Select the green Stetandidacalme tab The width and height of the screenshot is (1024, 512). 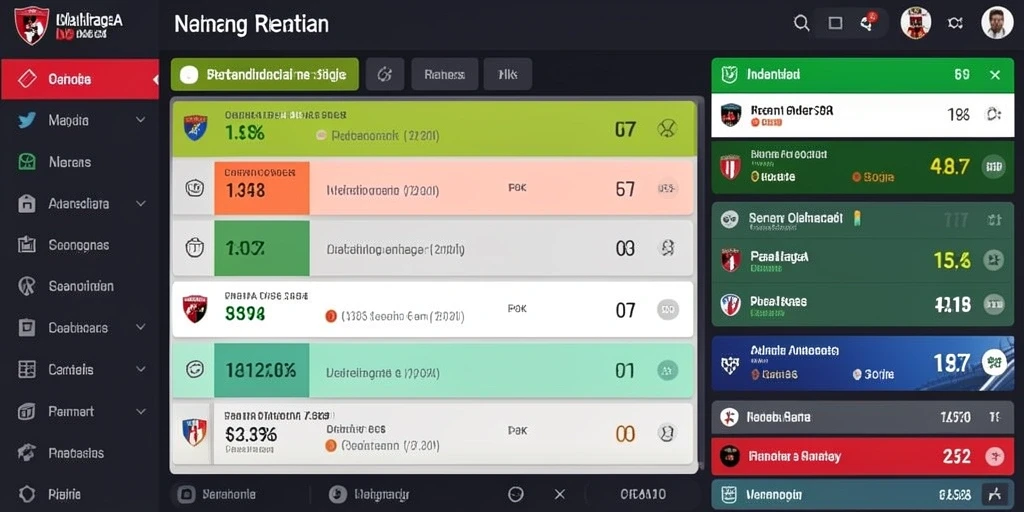264,74
